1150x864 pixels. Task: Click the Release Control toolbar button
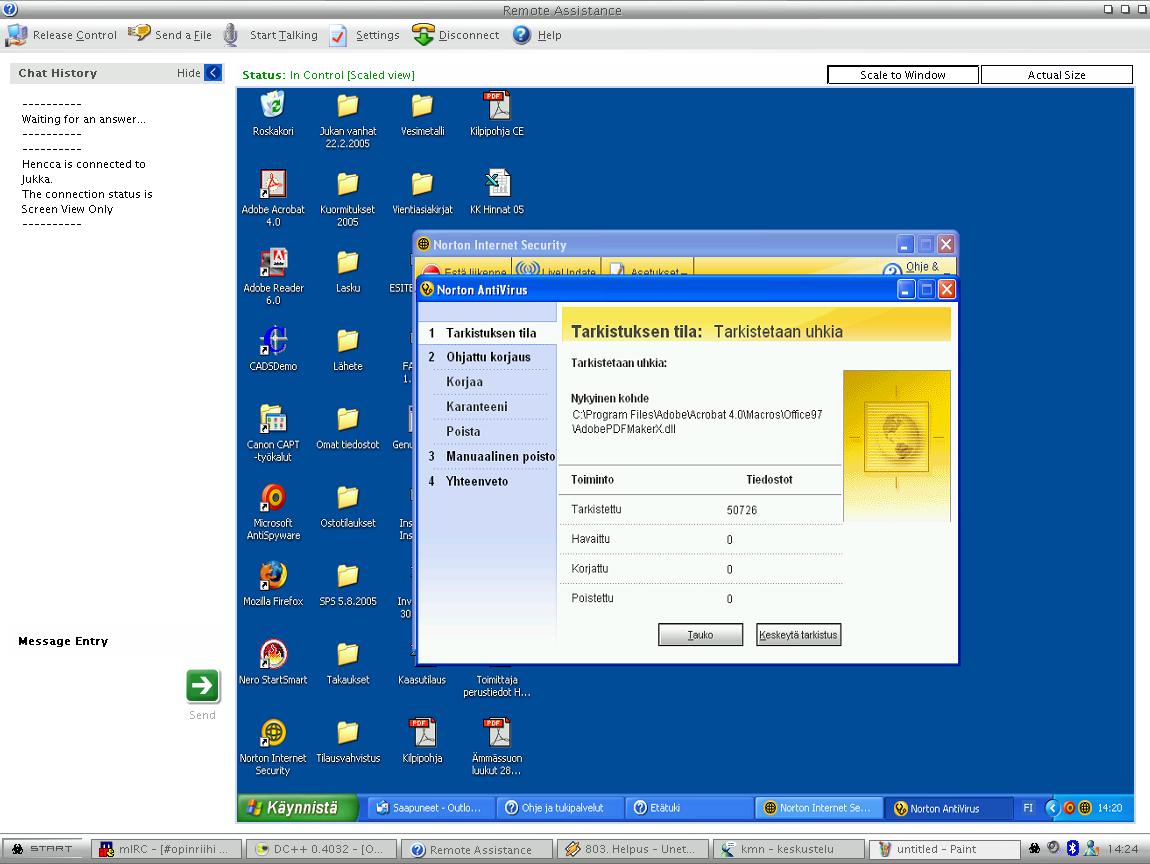(x=61, y=34)
